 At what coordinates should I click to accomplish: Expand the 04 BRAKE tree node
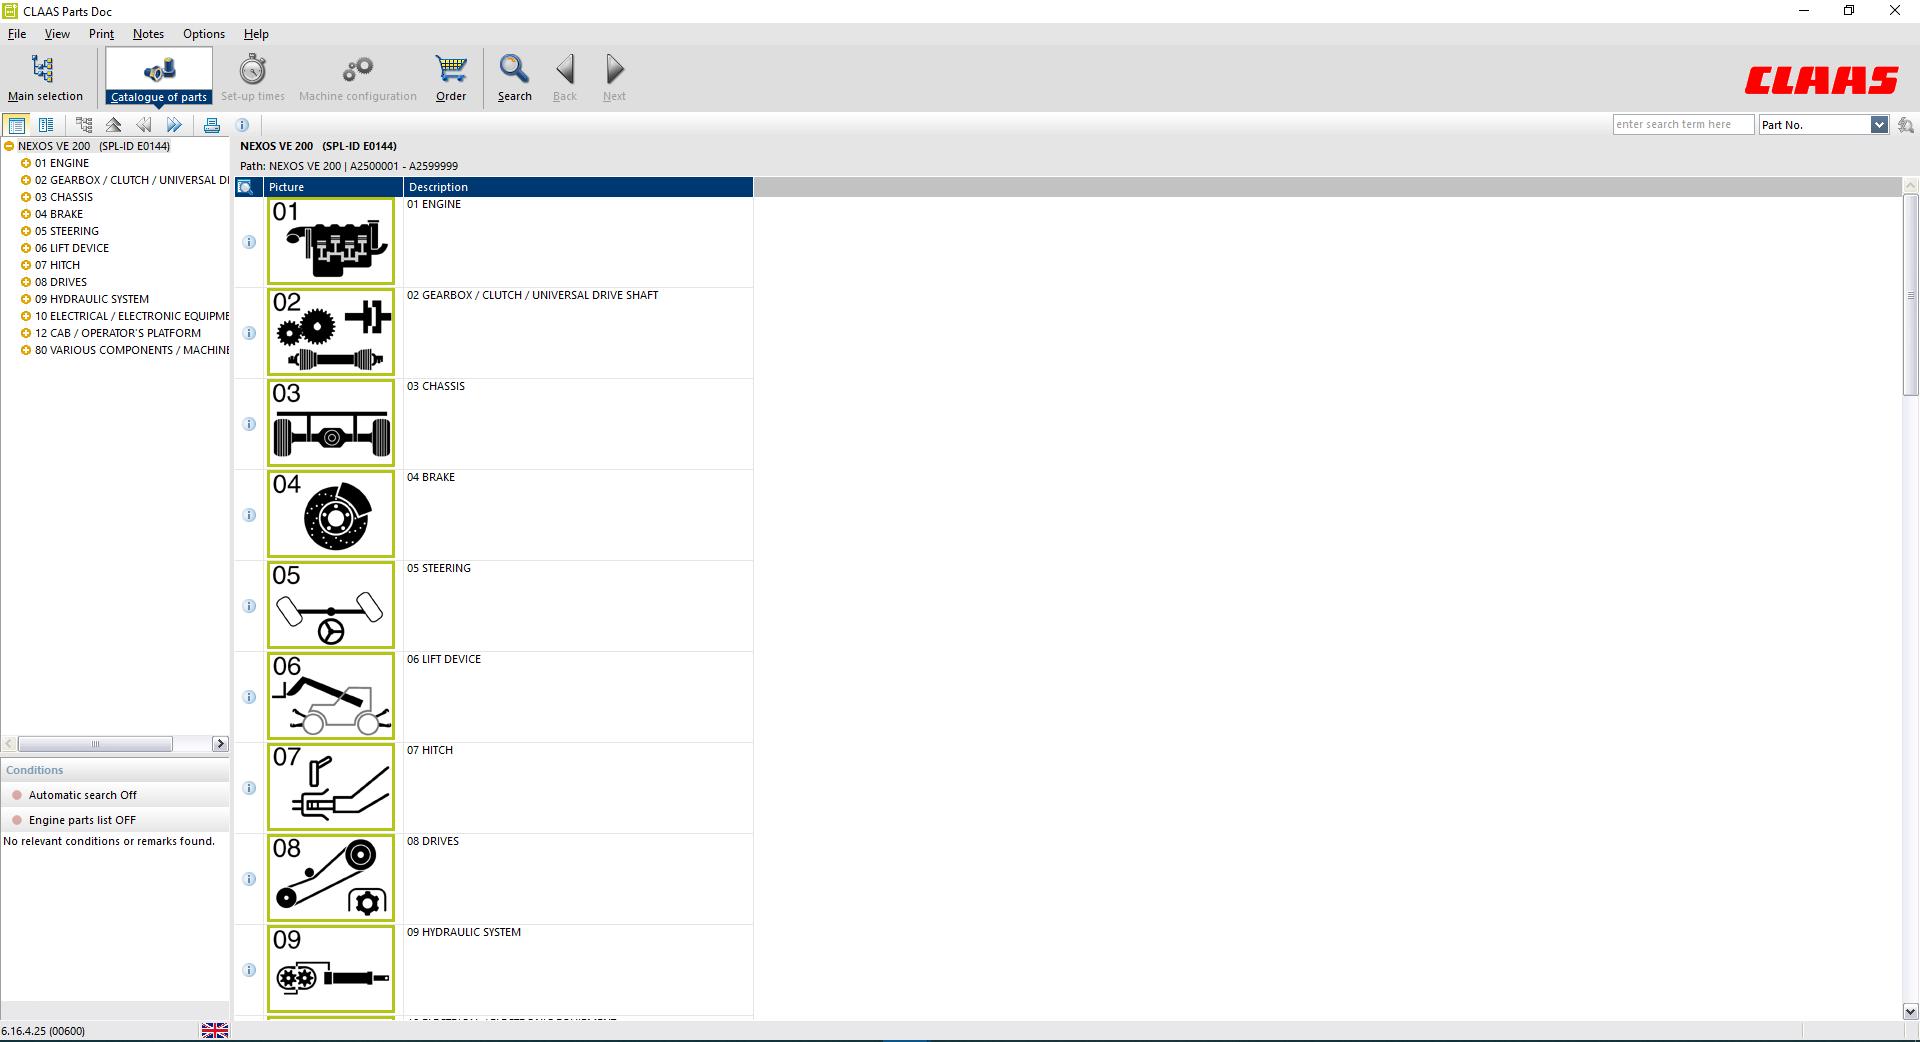26,214
